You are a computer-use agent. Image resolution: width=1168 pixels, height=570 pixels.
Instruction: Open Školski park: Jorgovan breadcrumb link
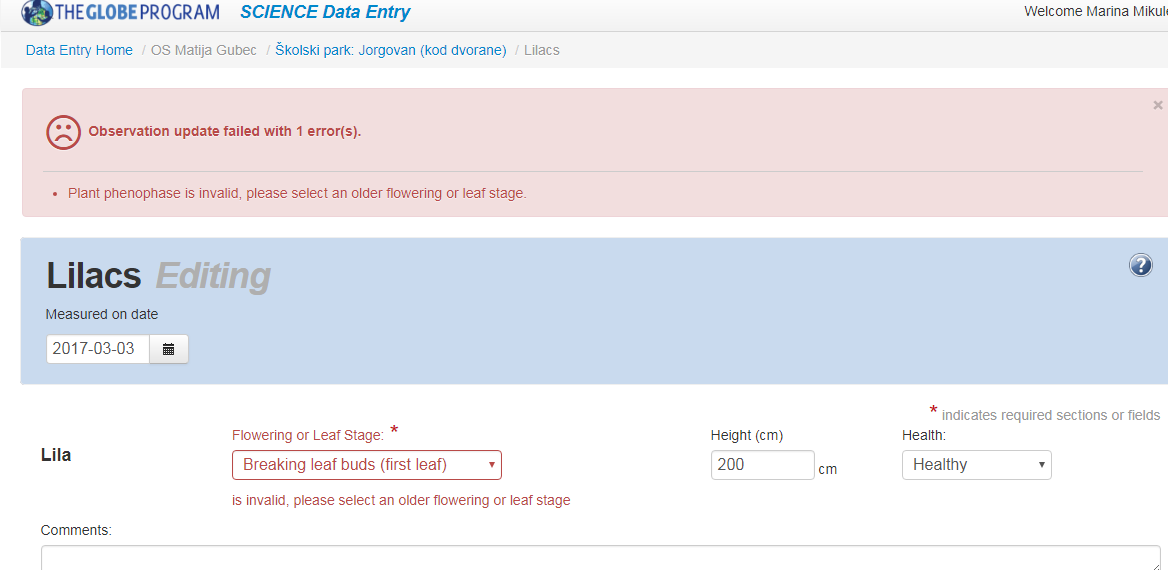[391, 50]
